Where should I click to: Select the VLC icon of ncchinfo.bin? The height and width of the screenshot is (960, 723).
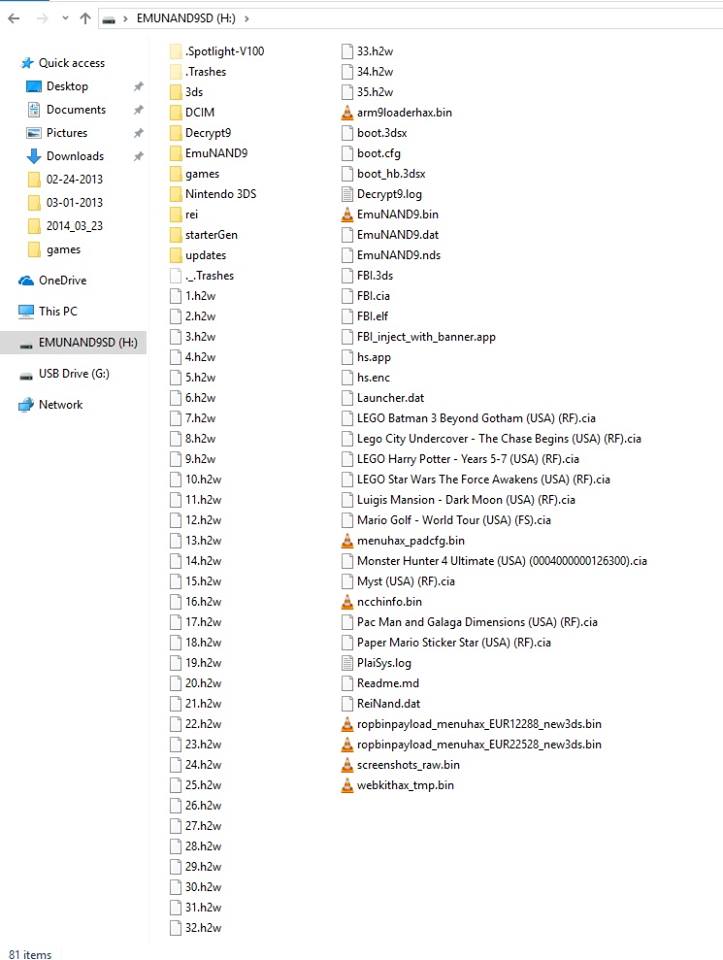(x=347, y=601)
